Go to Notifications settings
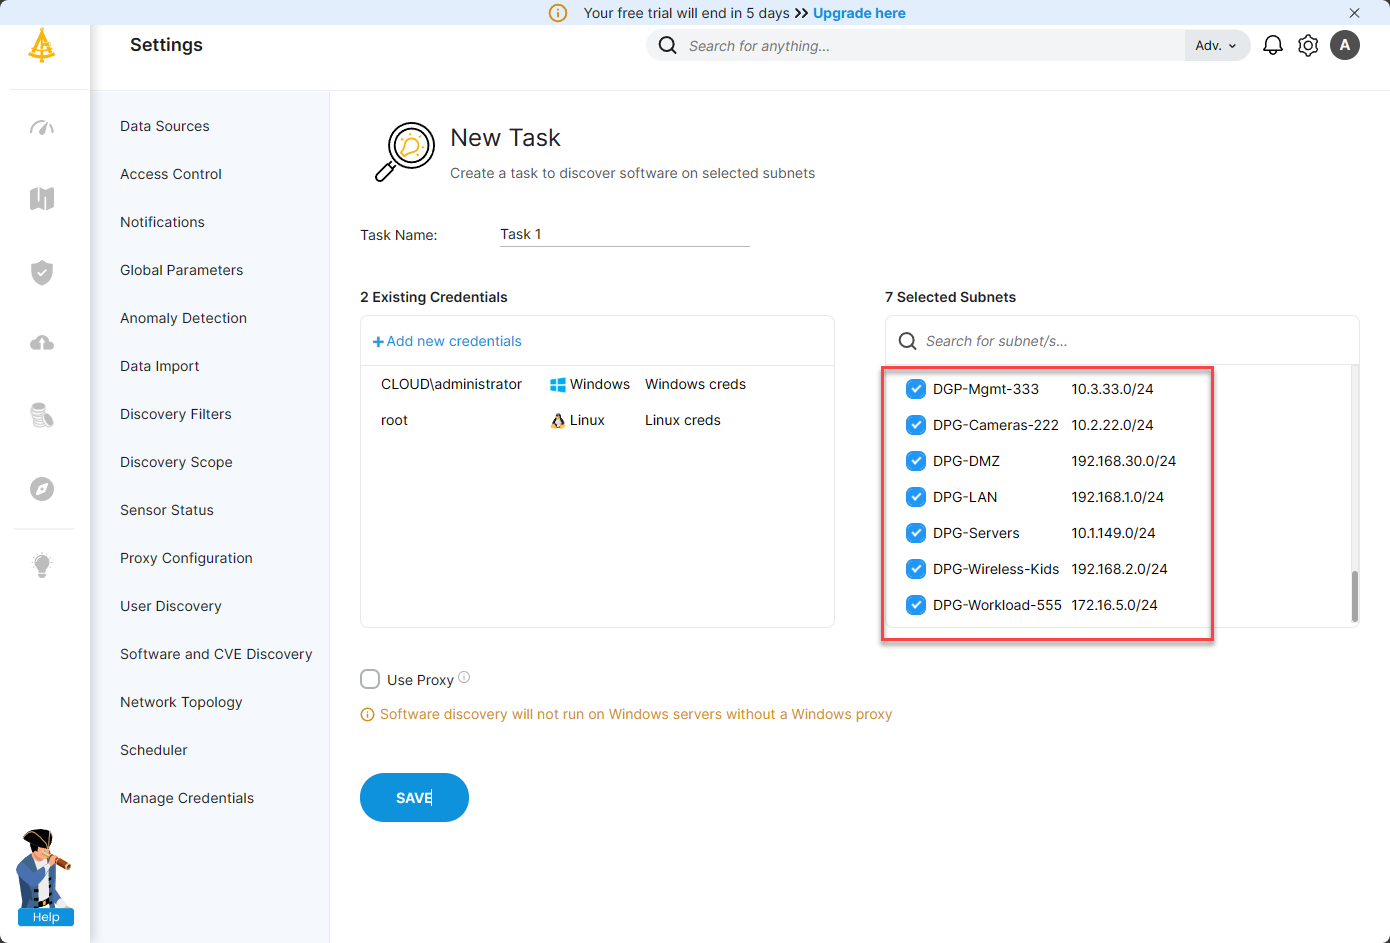 162,222
